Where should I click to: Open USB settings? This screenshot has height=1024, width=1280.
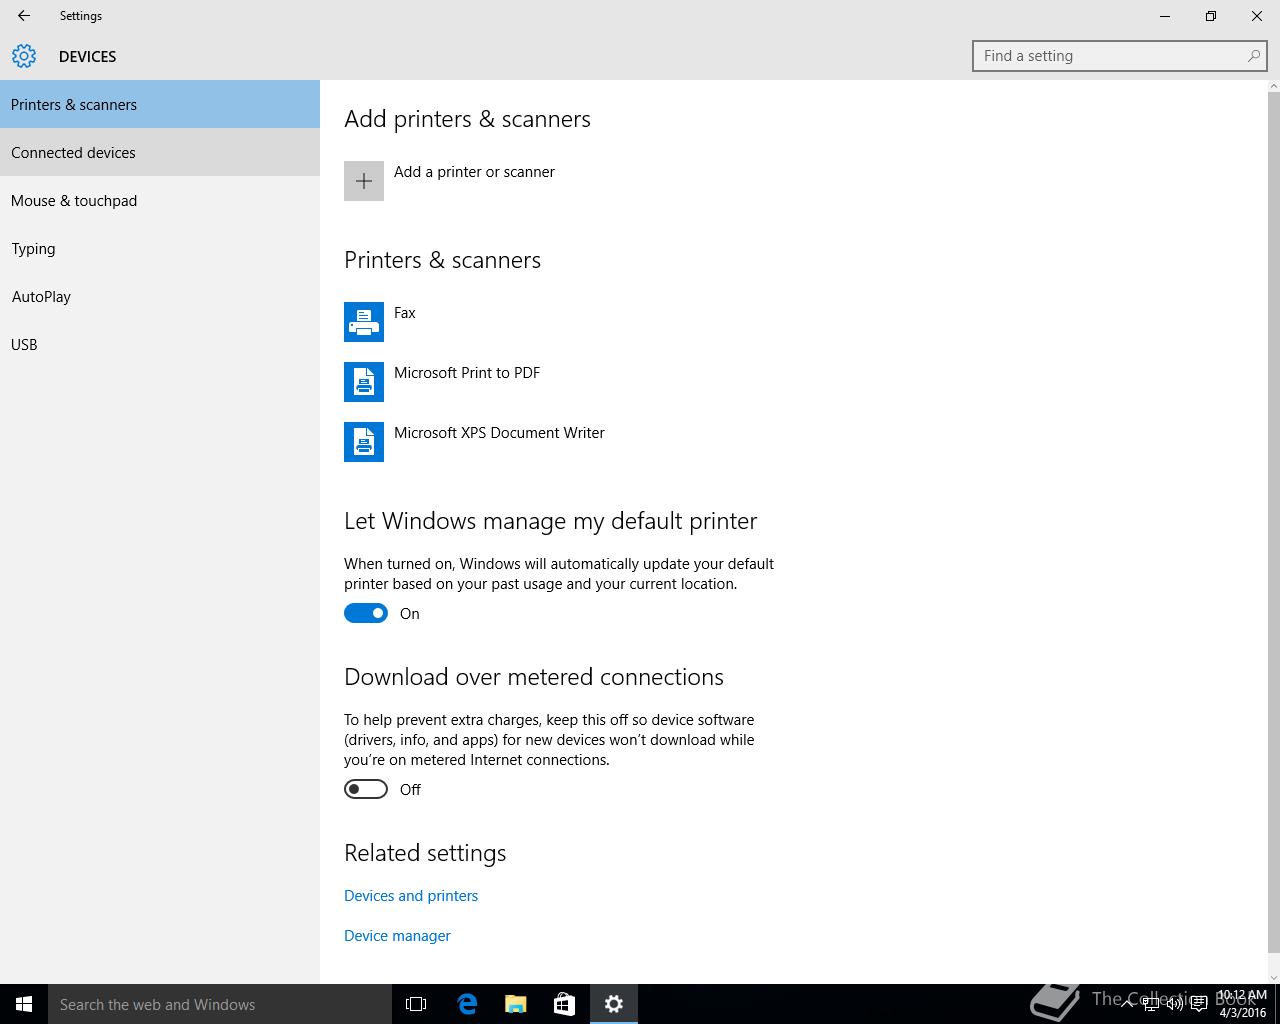pyautogui.click(x=160, y=344)
